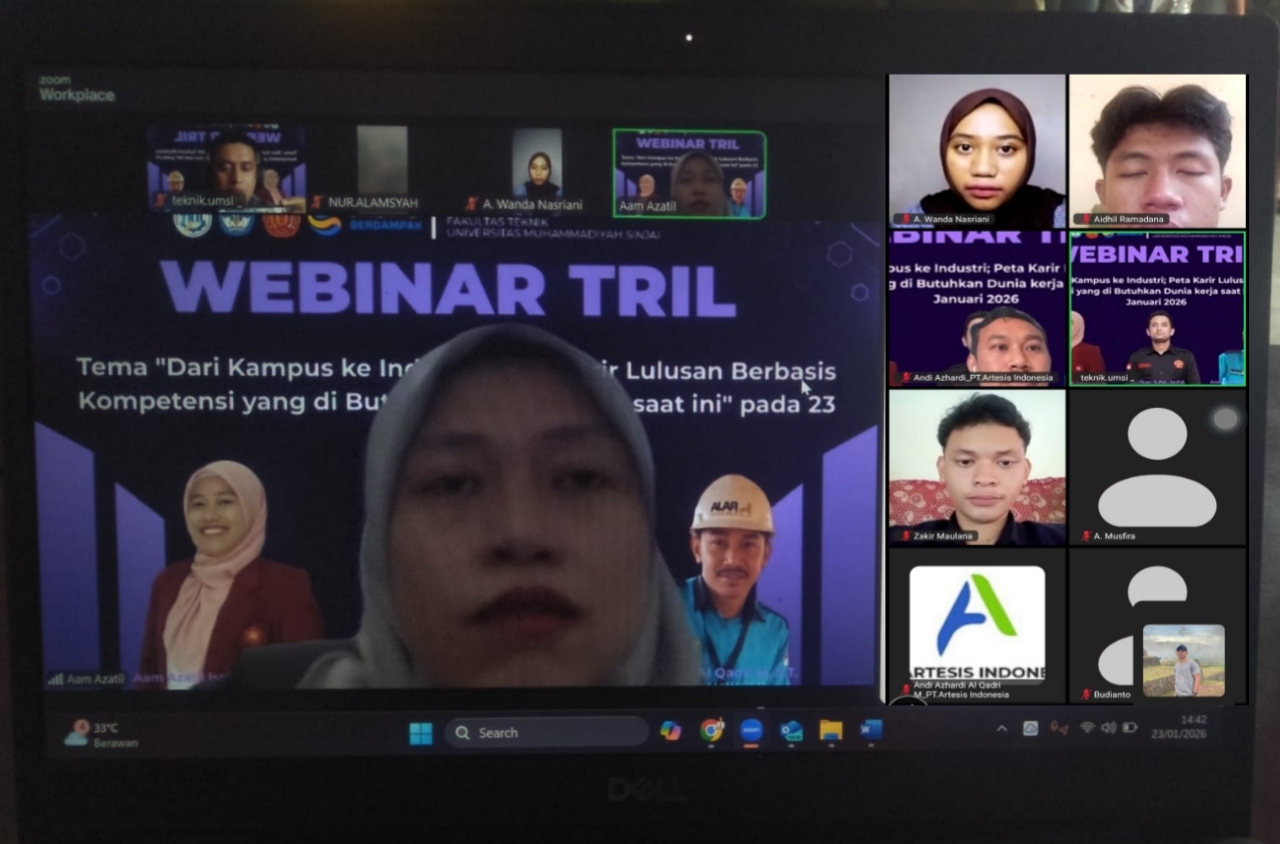Click the volume speaker tray icon

pos(1108,728)
